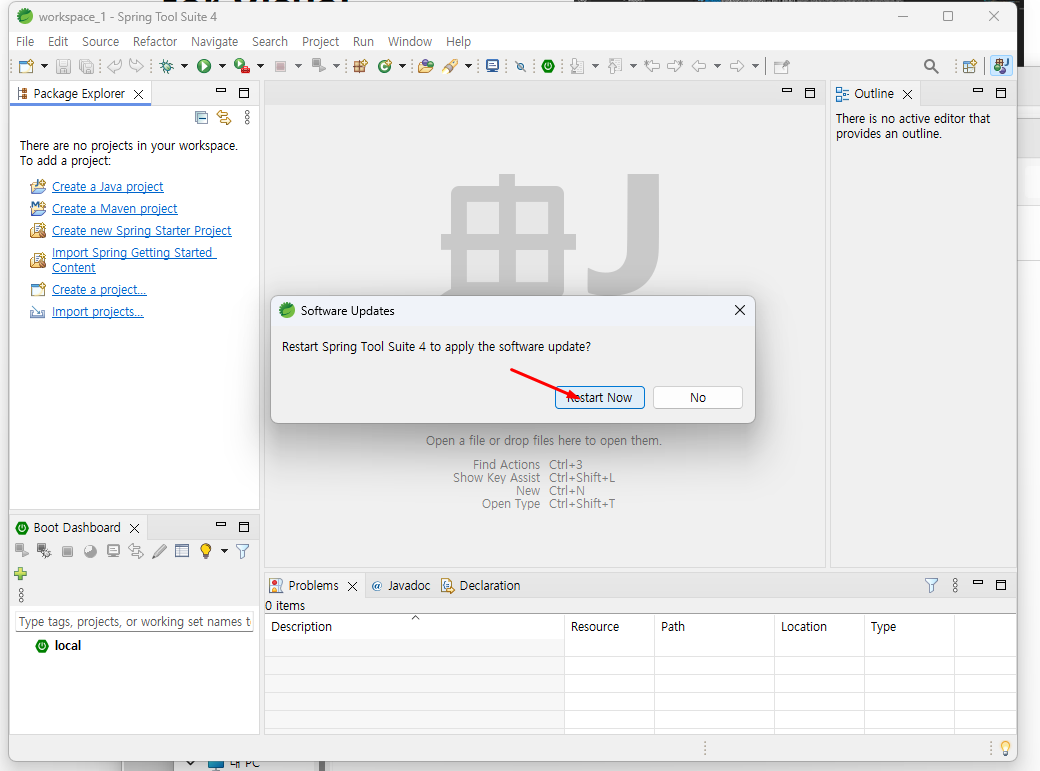Screen dimensions: 1040x771
Task: Close the Outline view tab
Action: (x=907, y=94)
